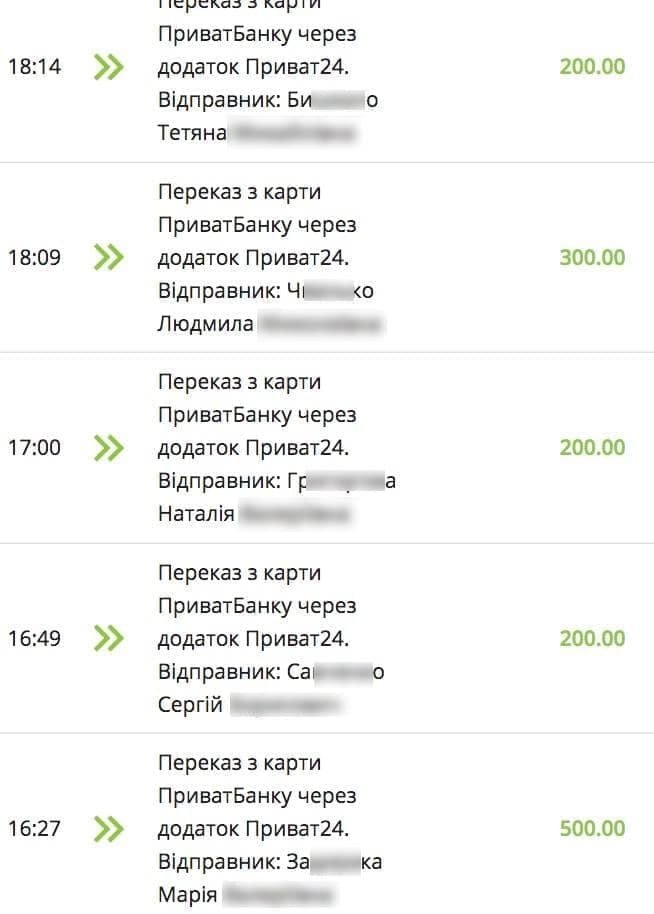
Task: Expand the 17:00 transaction via its chevron icon
Action: (109, 447)
